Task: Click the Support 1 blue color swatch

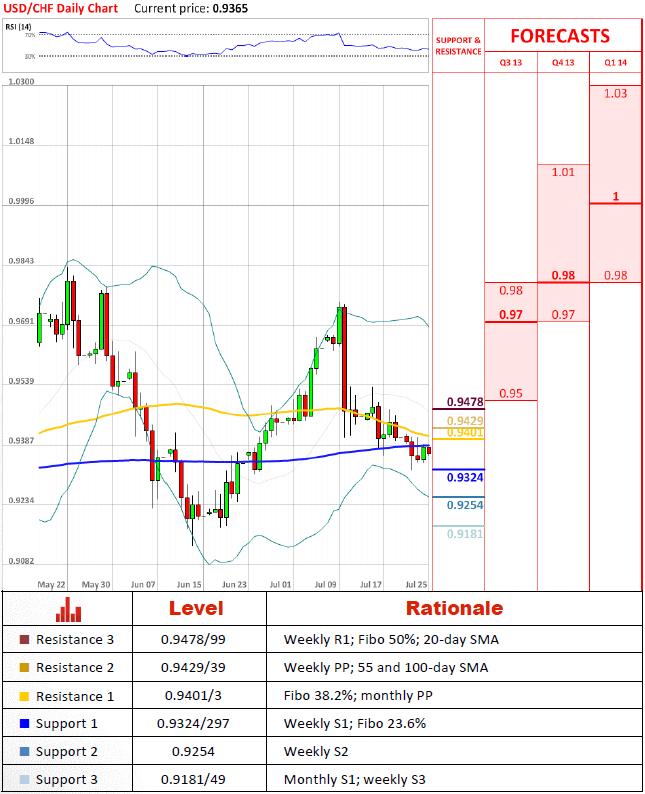Action: [24, 724]
